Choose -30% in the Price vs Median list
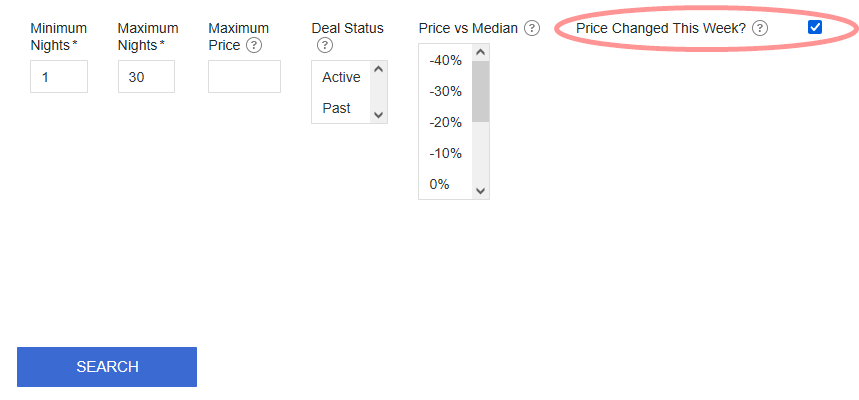The height and width of the screenshot is (400, 859). [x=445, y=91]
